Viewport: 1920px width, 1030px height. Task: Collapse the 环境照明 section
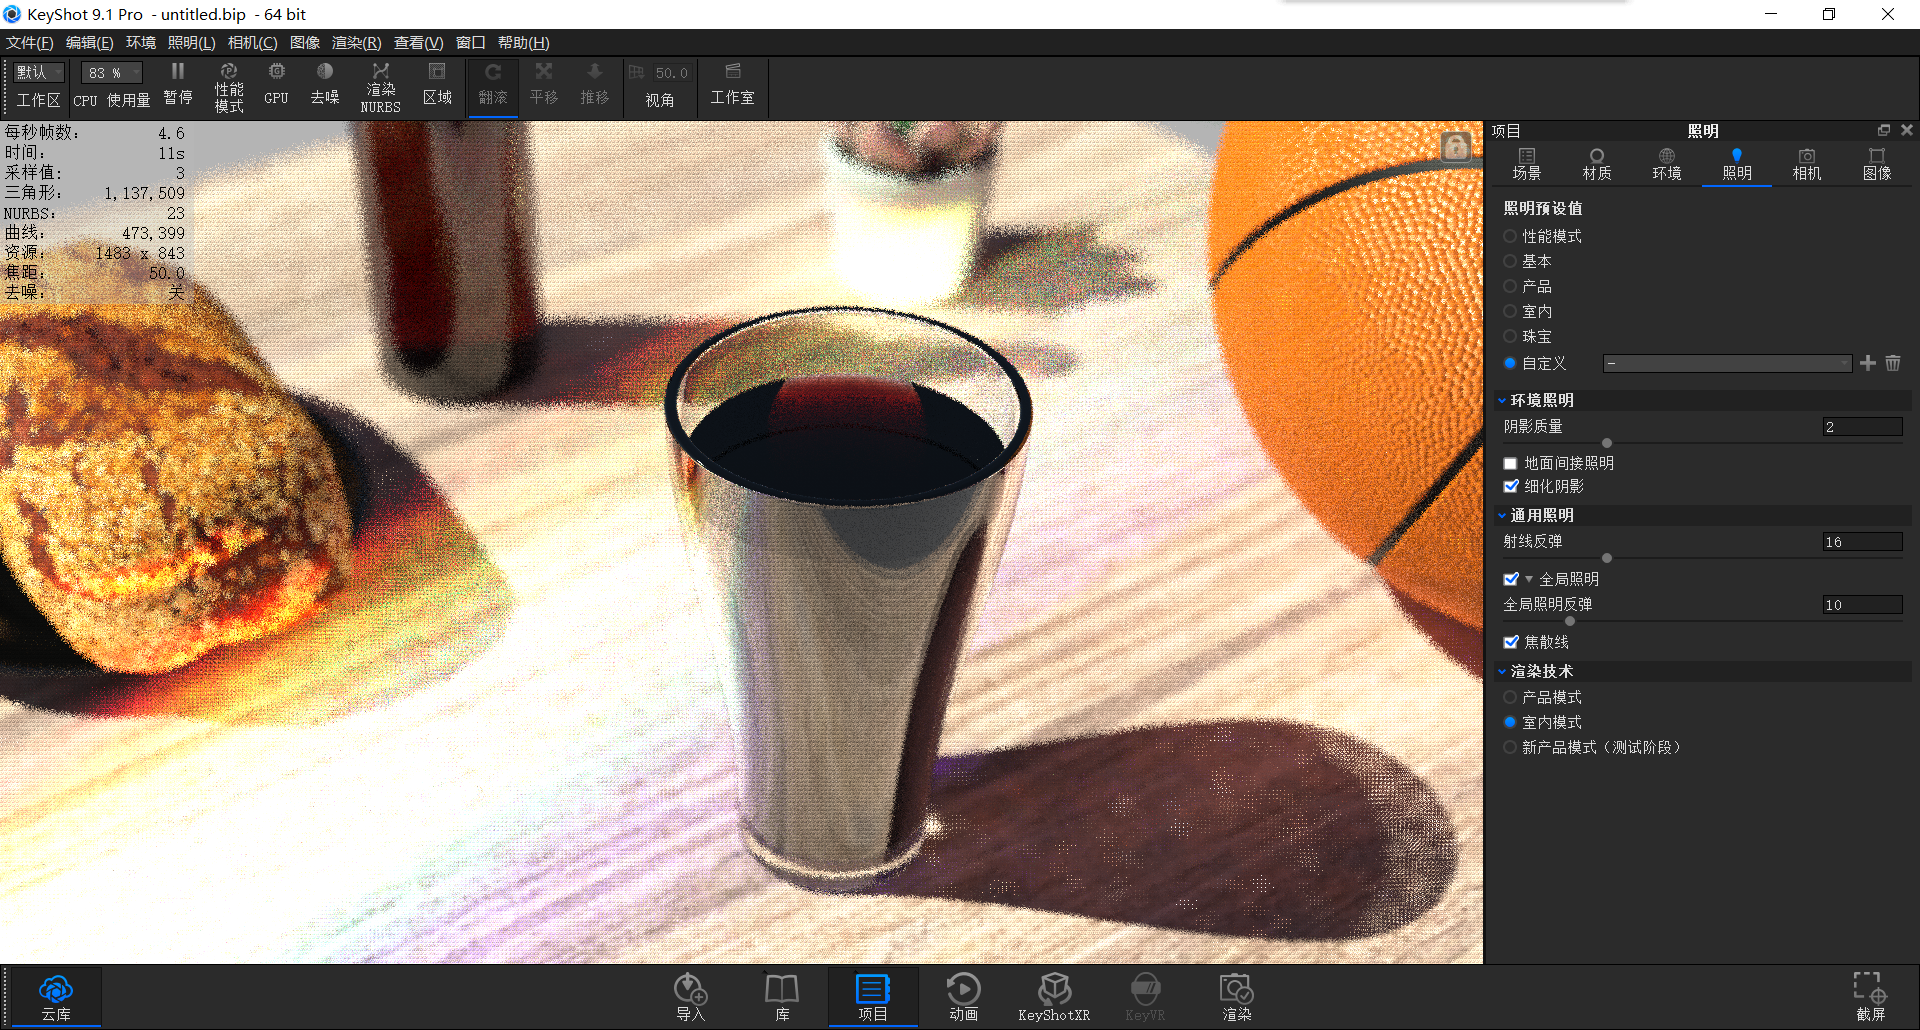click(x=1502, y=400)
